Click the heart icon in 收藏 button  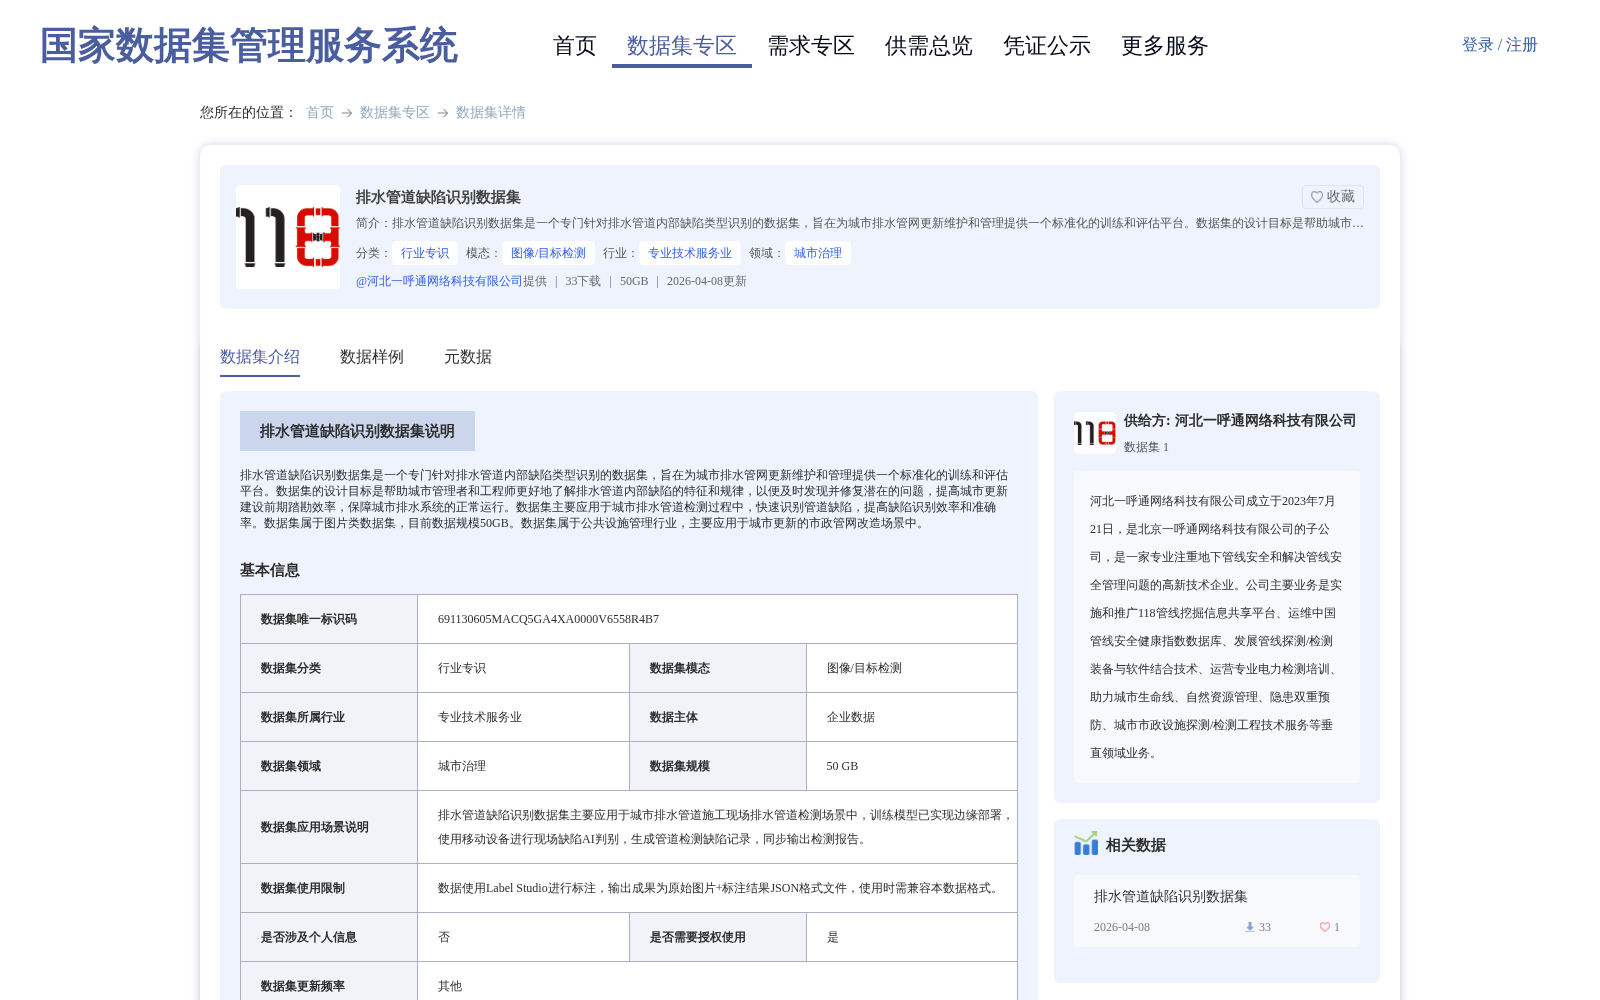click(1317, 197)
